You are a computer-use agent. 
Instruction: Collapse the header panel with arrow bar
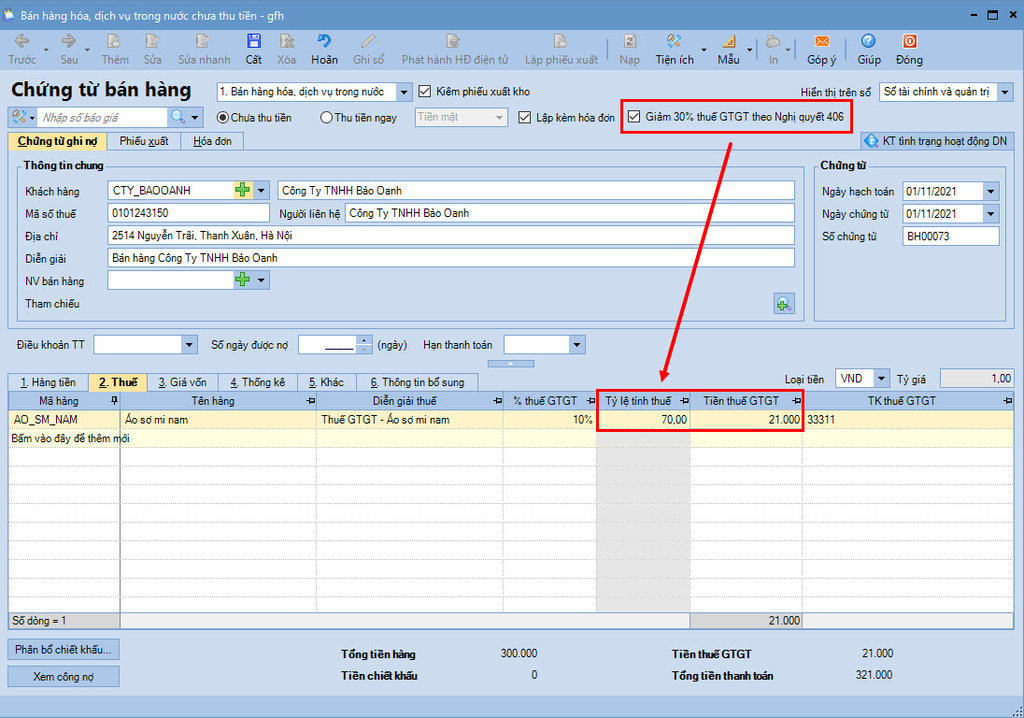[511, 363]
